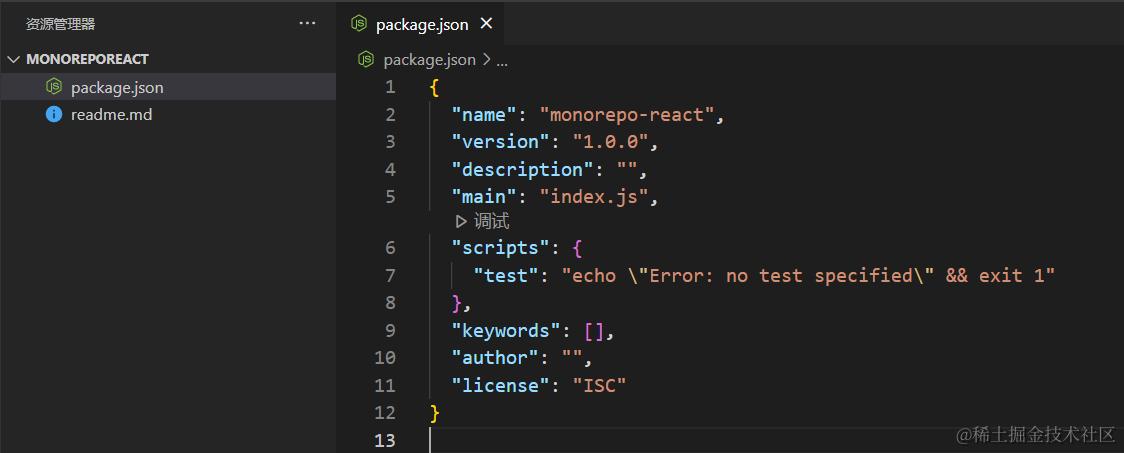Click the 资源管理器 explorer title
The image size is (1124, 453).
click(60, 24)
